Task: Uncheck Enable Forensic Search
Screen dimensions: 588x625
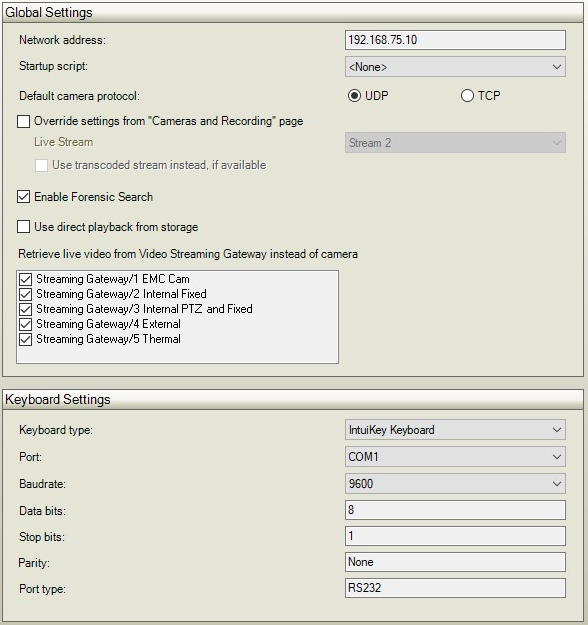Action: pos(24,197)
